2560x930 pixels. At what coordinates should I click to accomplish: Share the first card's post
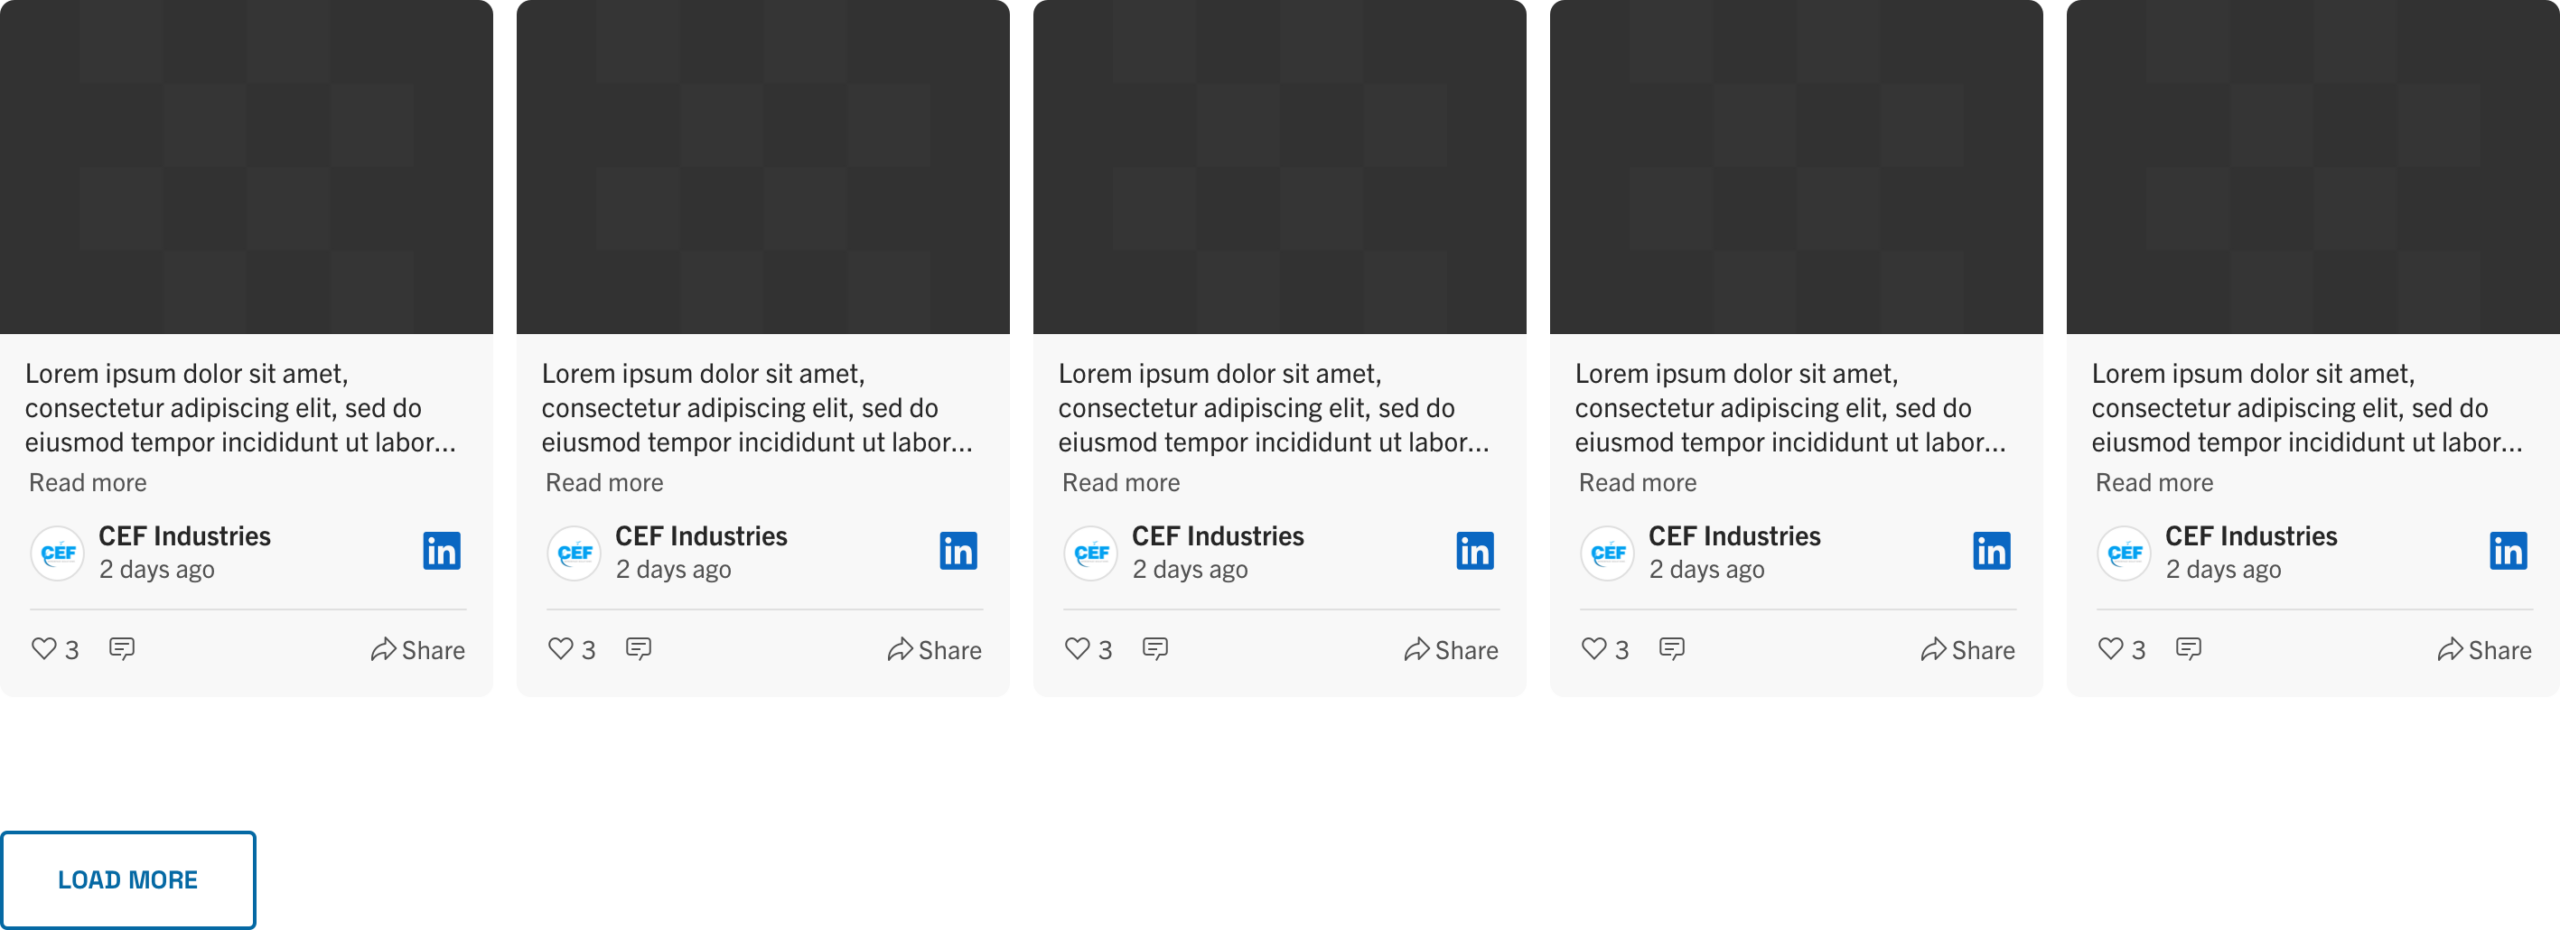(418, 650)
